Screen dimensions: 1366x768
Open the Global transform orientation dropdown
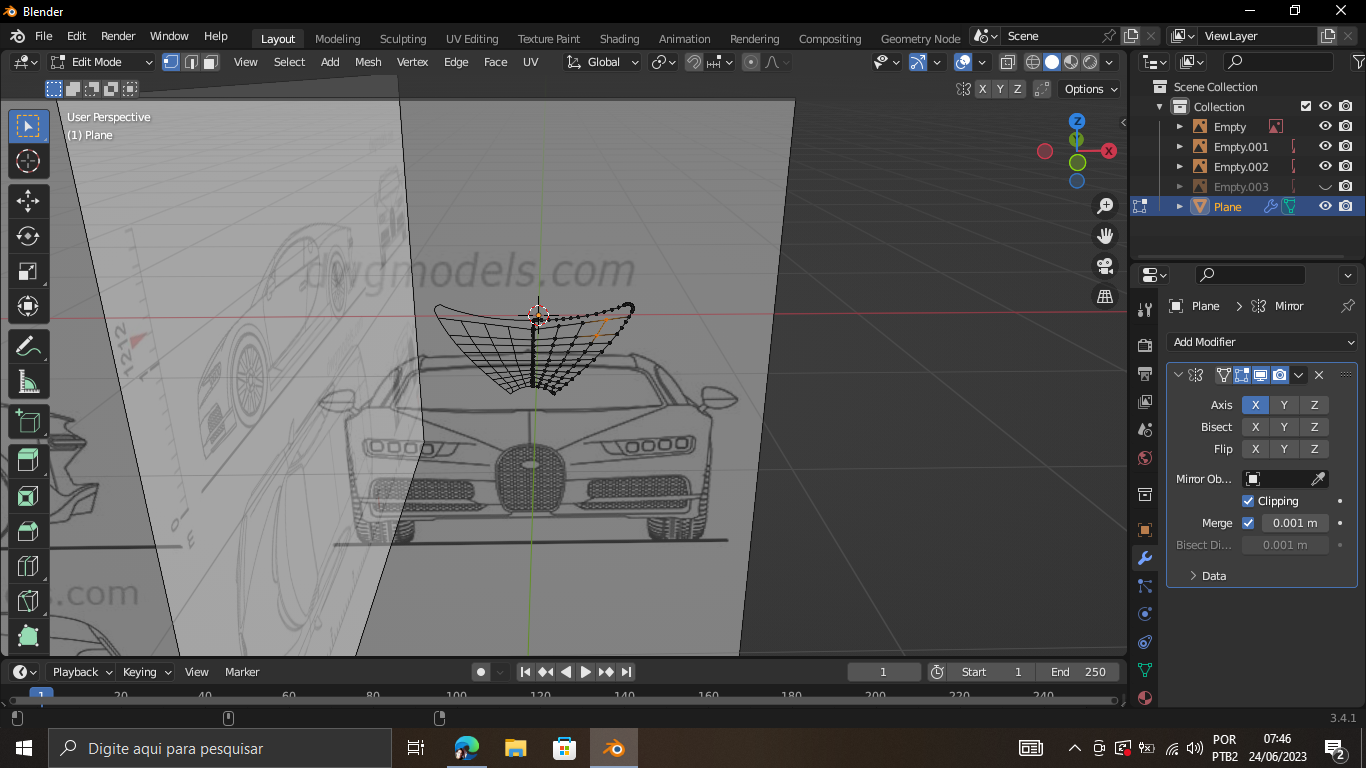tap(603, 62)
